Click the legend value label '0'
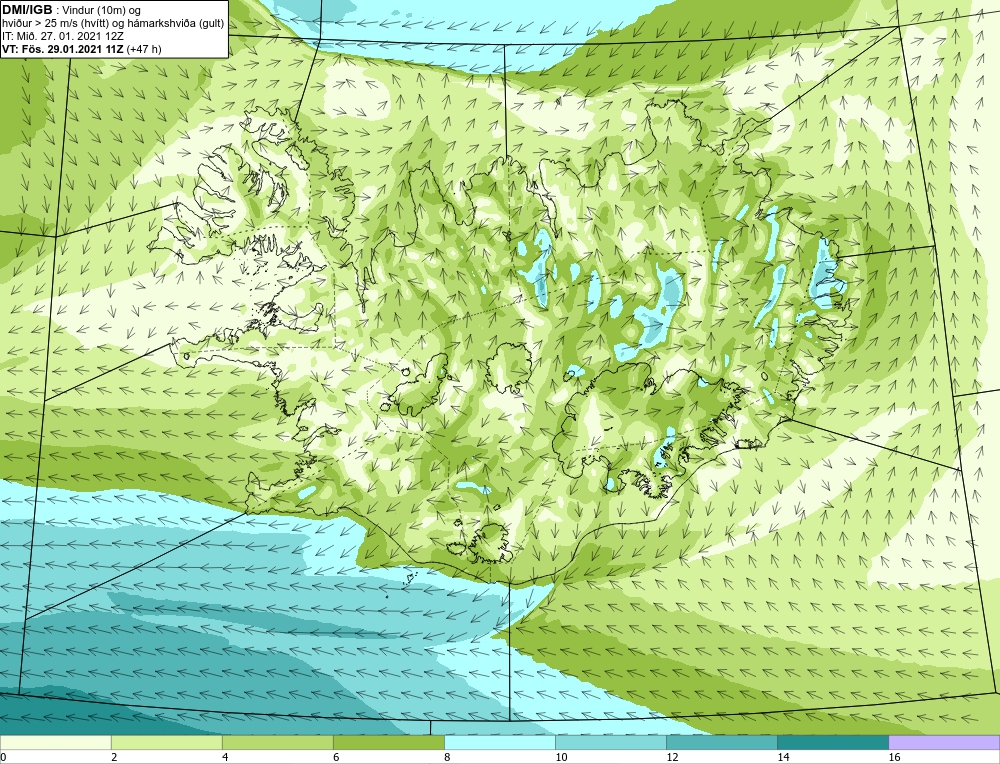1000x764 pixels. (3, 757)
